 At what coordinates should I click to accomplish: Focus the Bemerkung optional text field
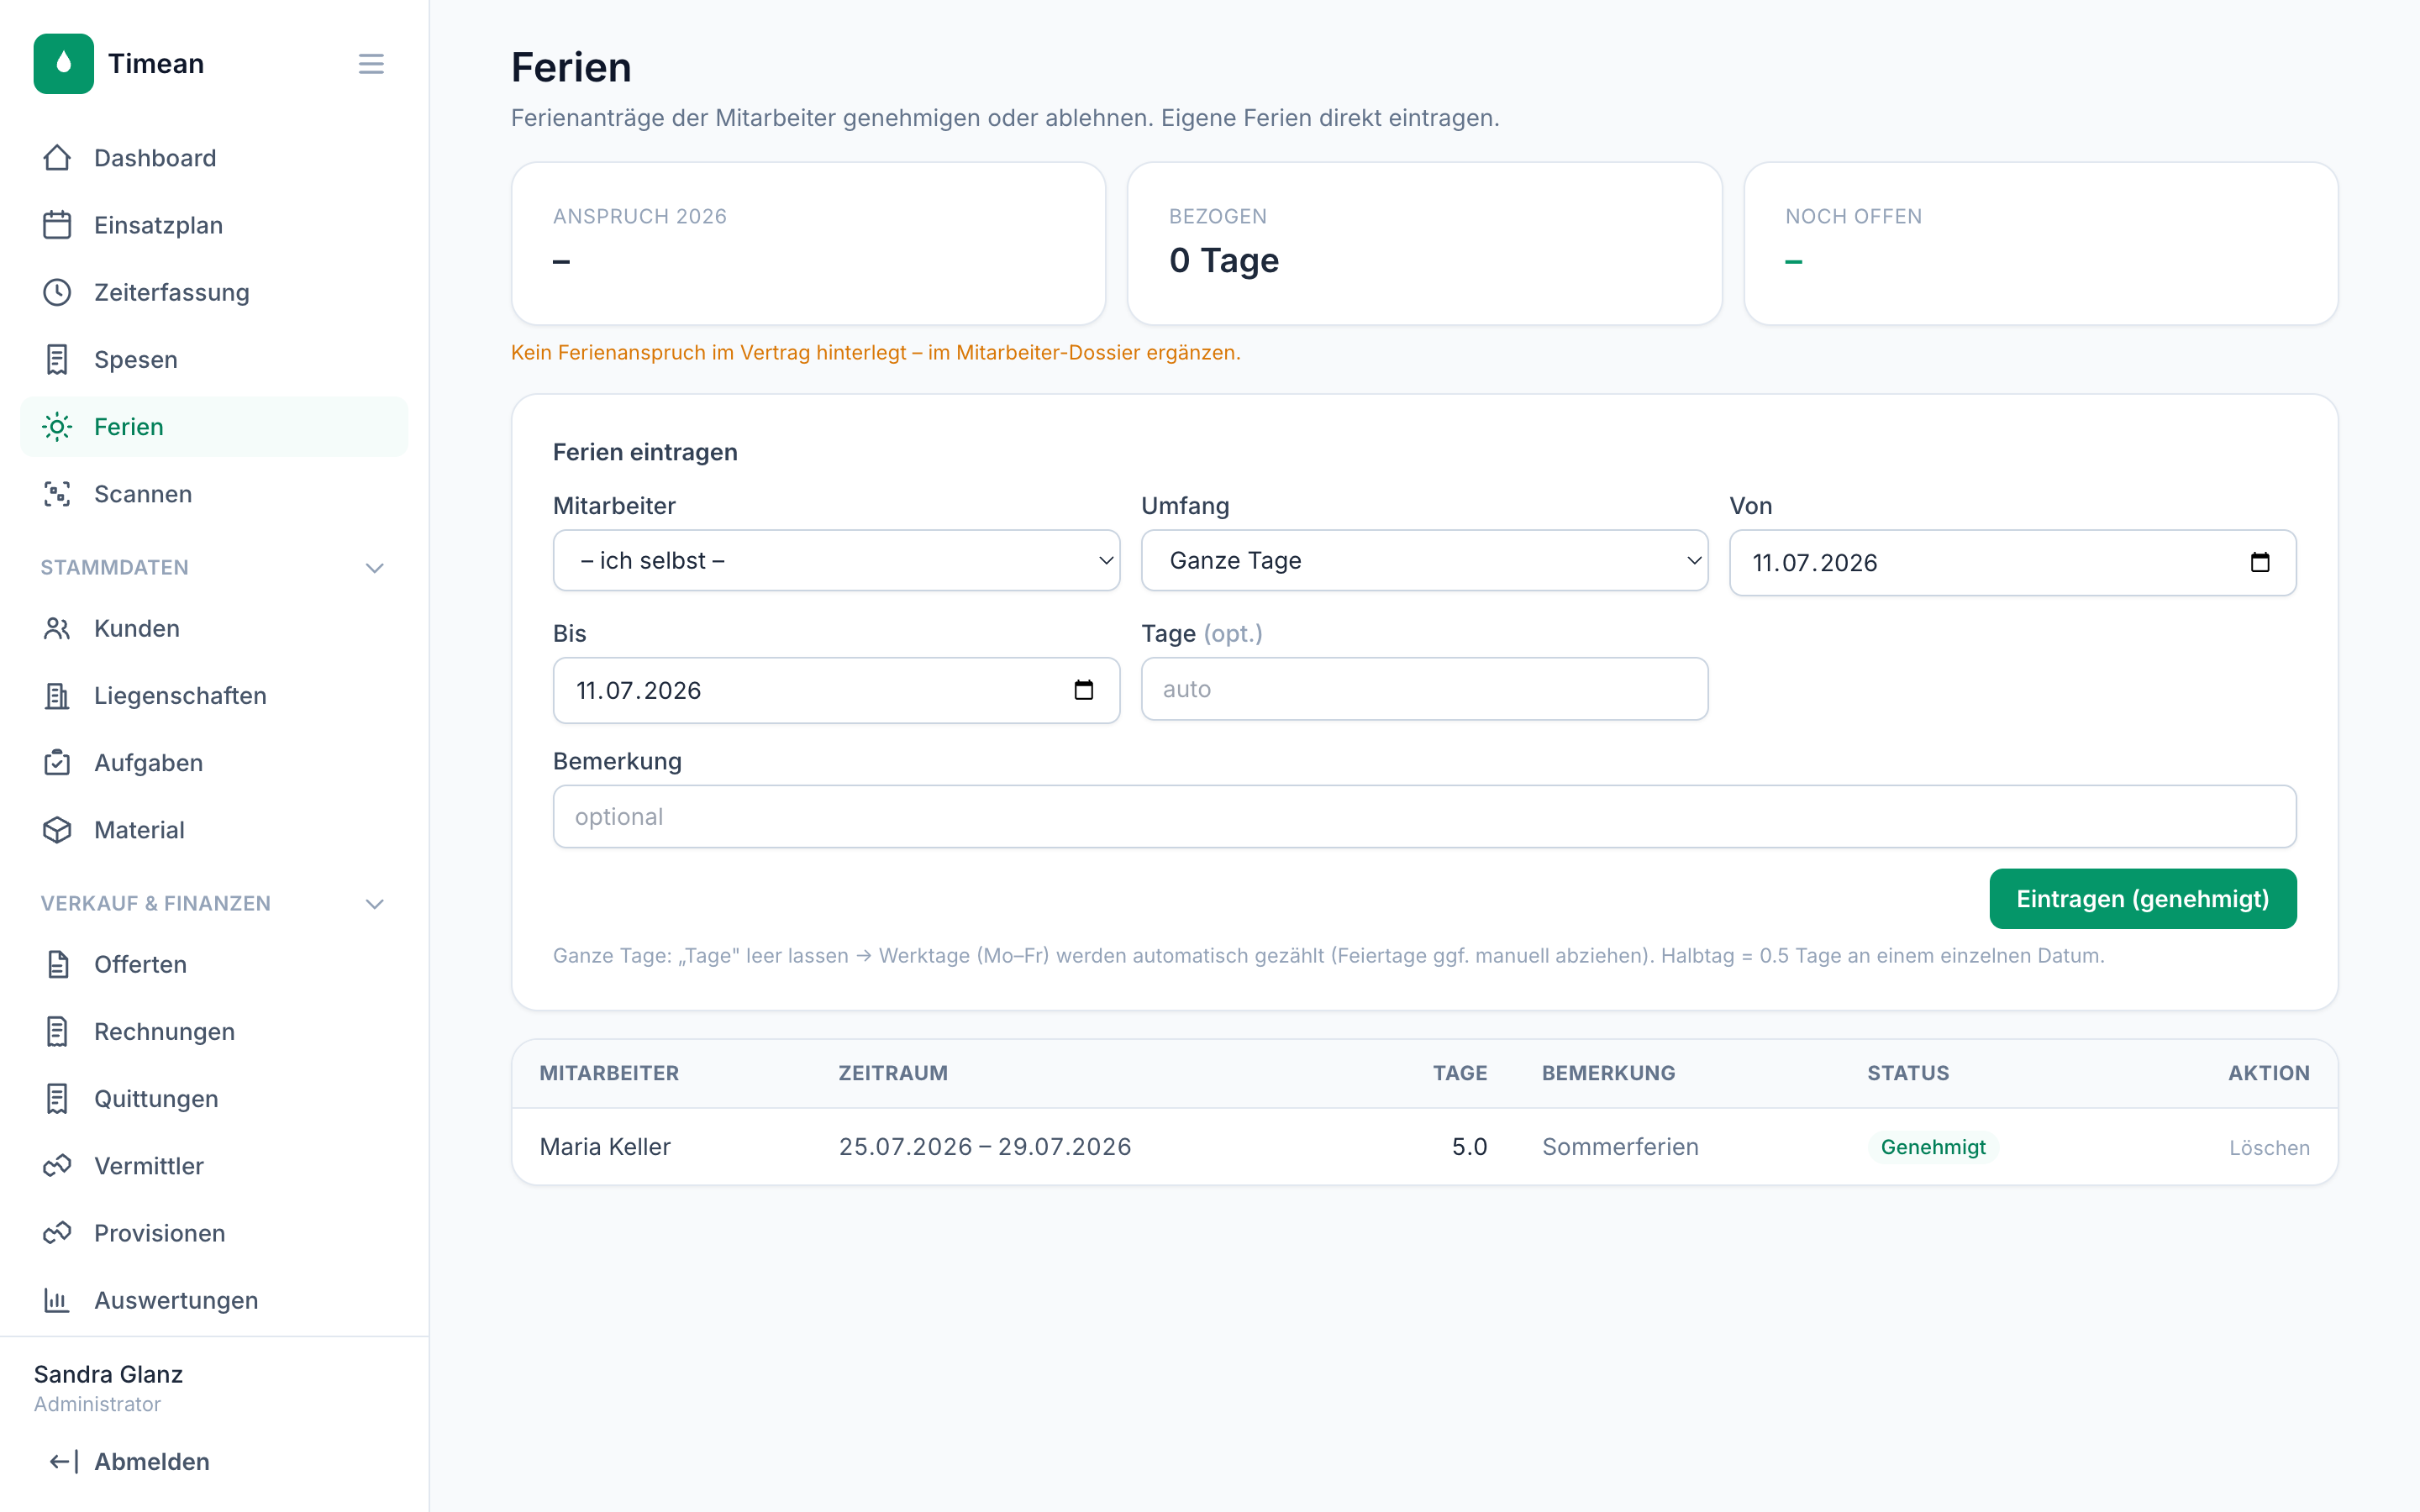[1424, 817]
